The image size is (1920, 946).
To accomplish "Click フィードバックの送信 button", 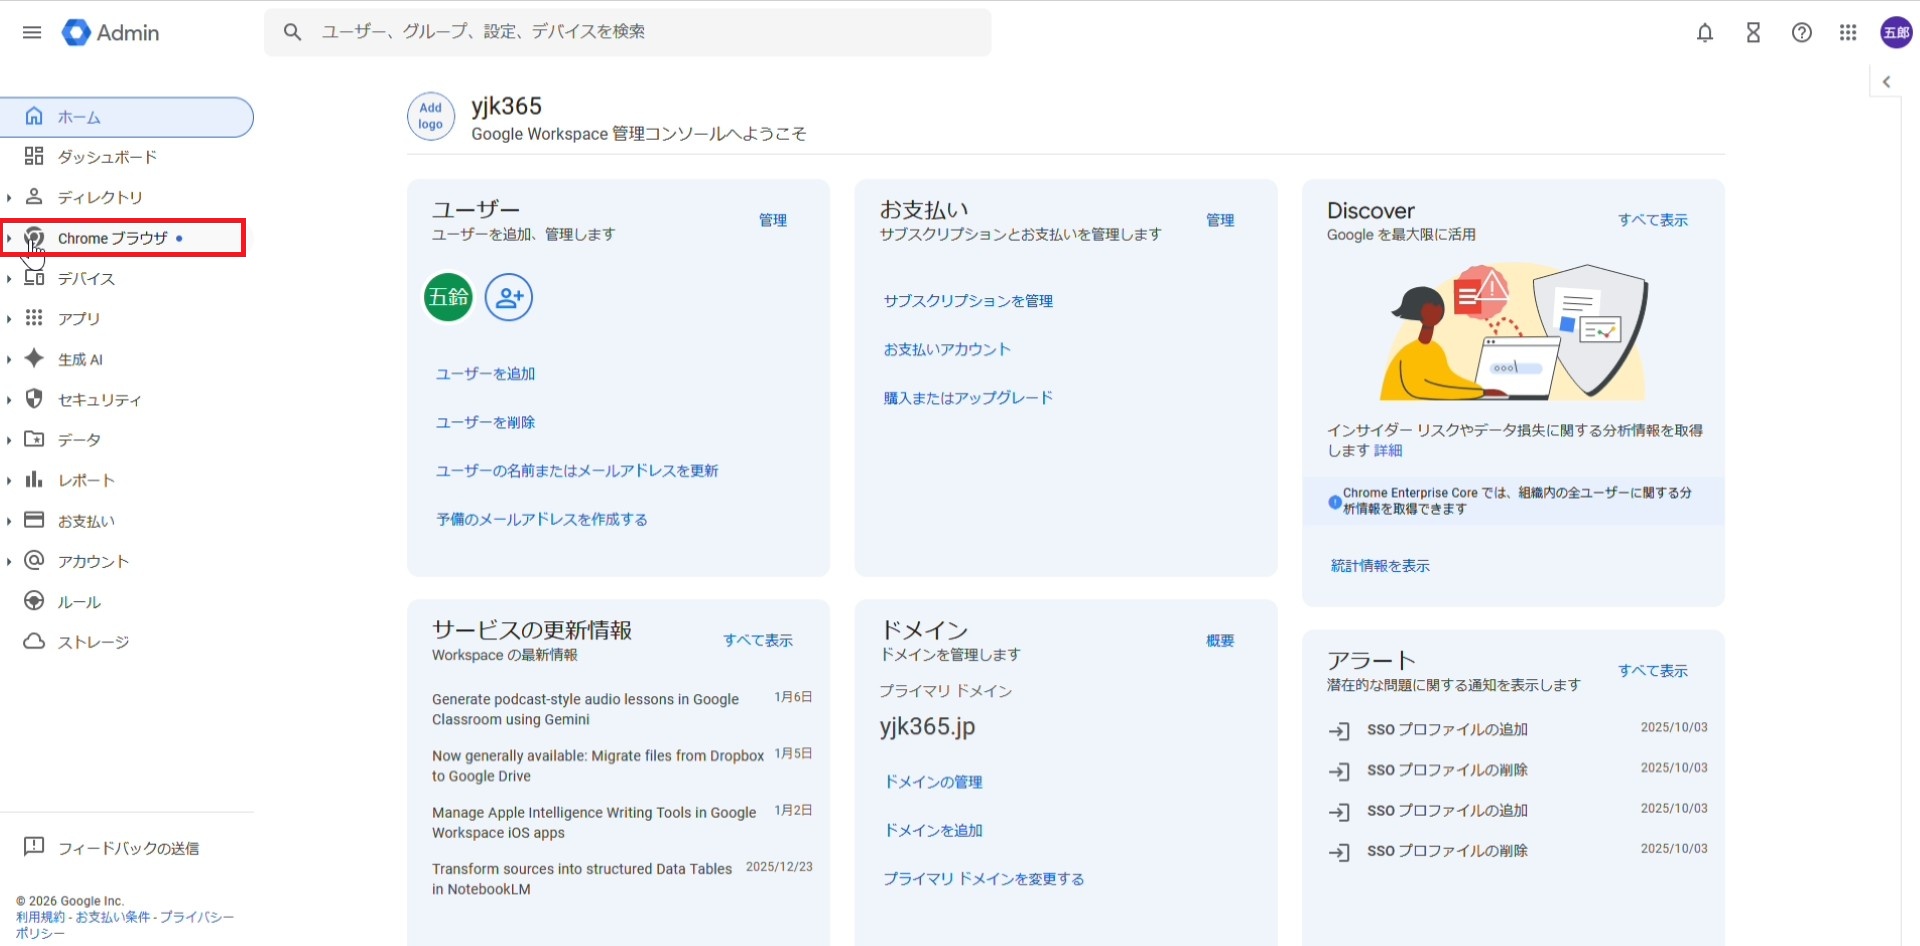I will coord(128,848).
